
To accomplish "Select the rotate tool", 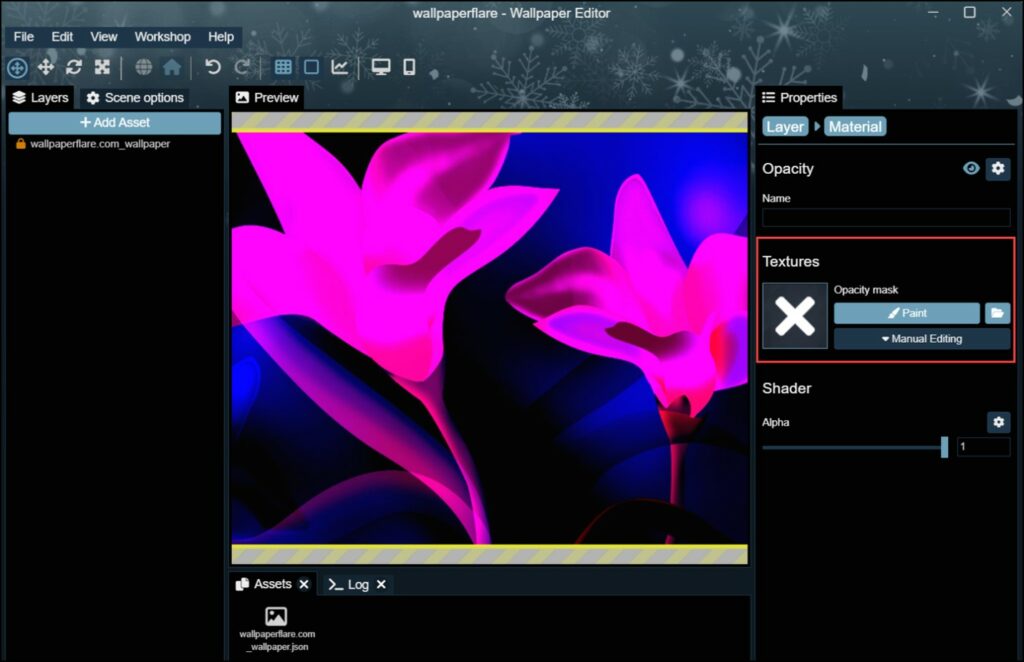I will click(73, 67).
